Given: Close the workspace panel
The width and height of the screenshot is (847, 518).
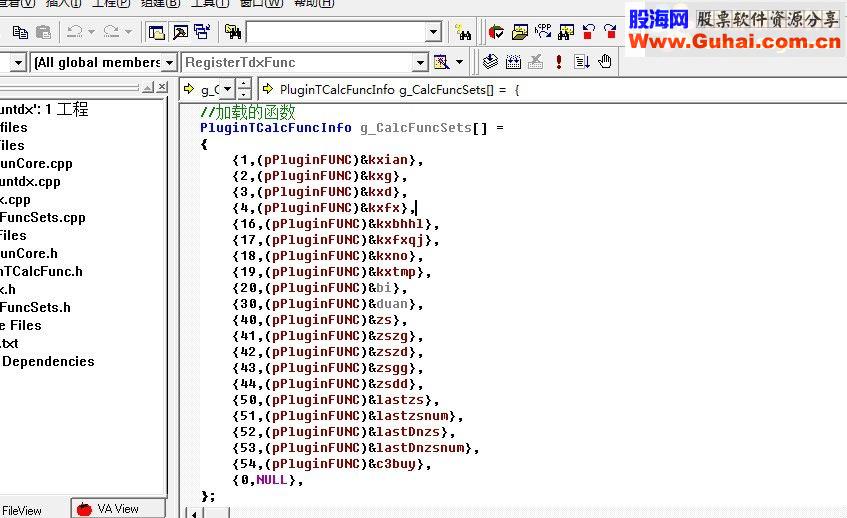Looking at the screenshot, I should 162,87.
